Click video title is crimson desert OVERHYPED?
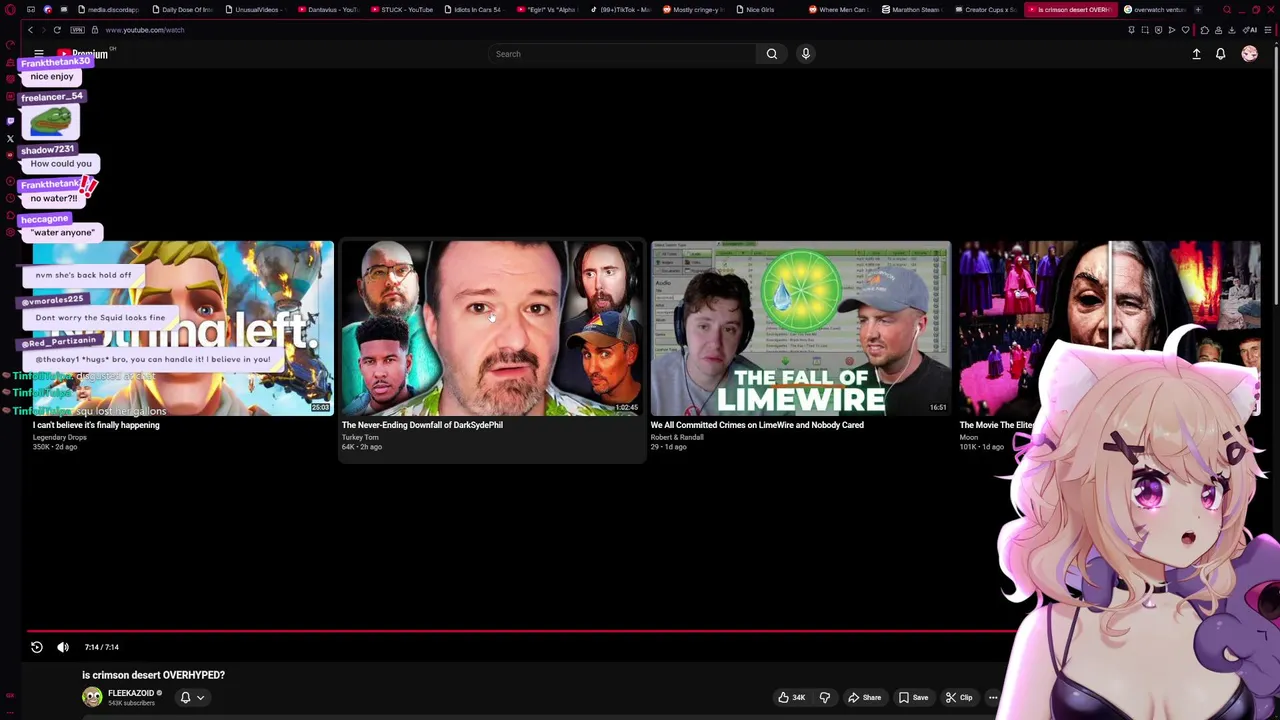The height and width of the screenshot is (720, 1280). [153, 675]
